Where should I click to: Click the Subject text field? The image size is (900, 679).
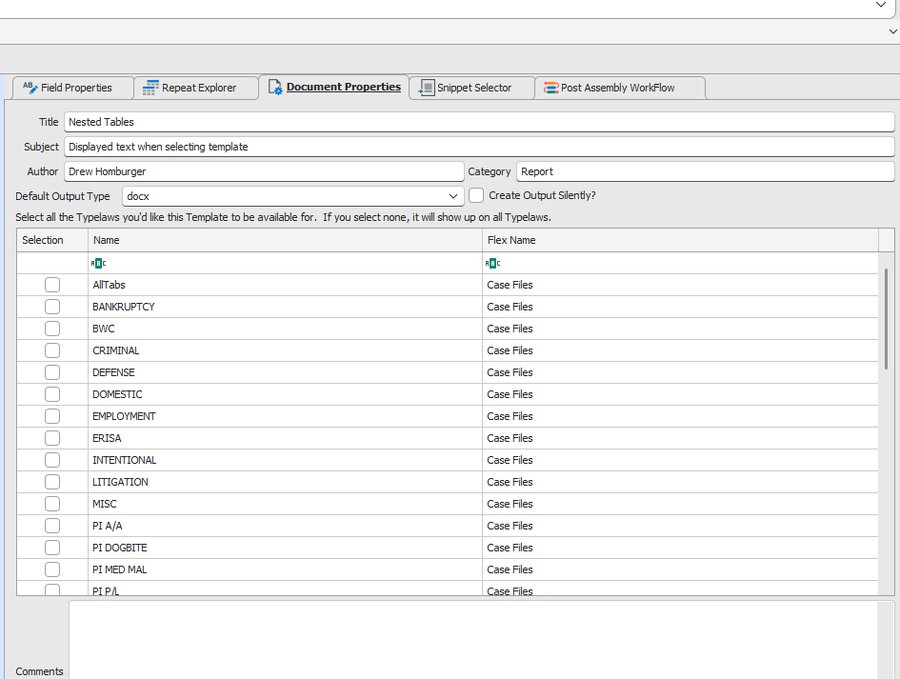[x=479, y=146]
